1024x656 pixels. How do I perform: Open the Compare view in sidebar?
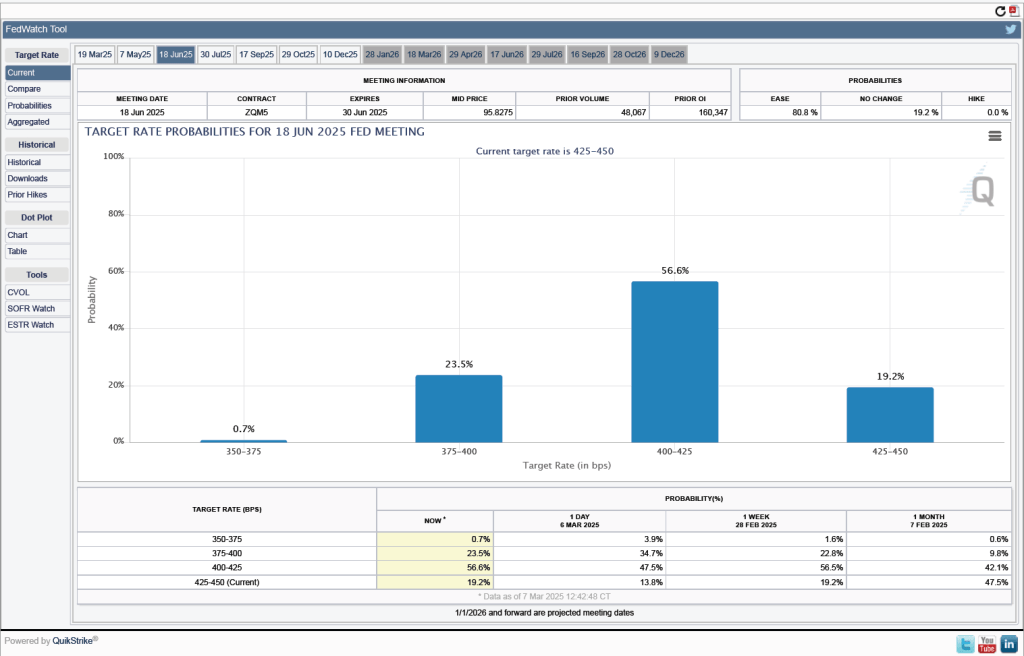pyautogui.click(x=25, y=89)
